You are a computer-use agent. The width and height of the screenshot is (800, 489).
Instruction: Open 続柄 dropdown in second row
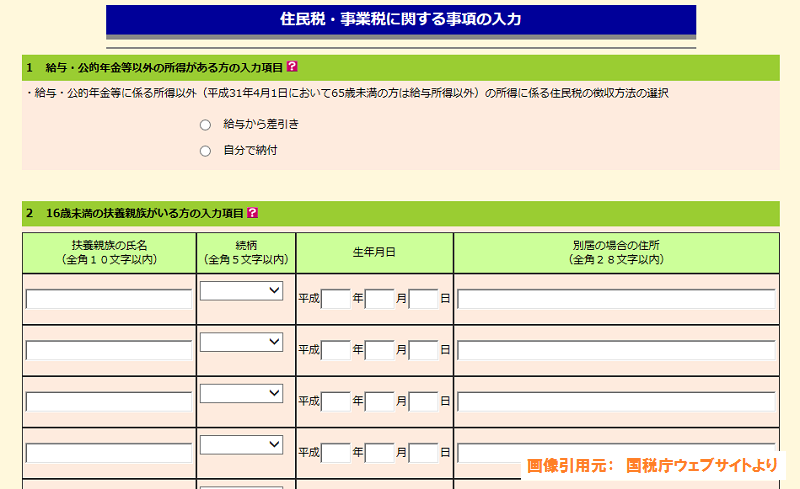(241, 342)
